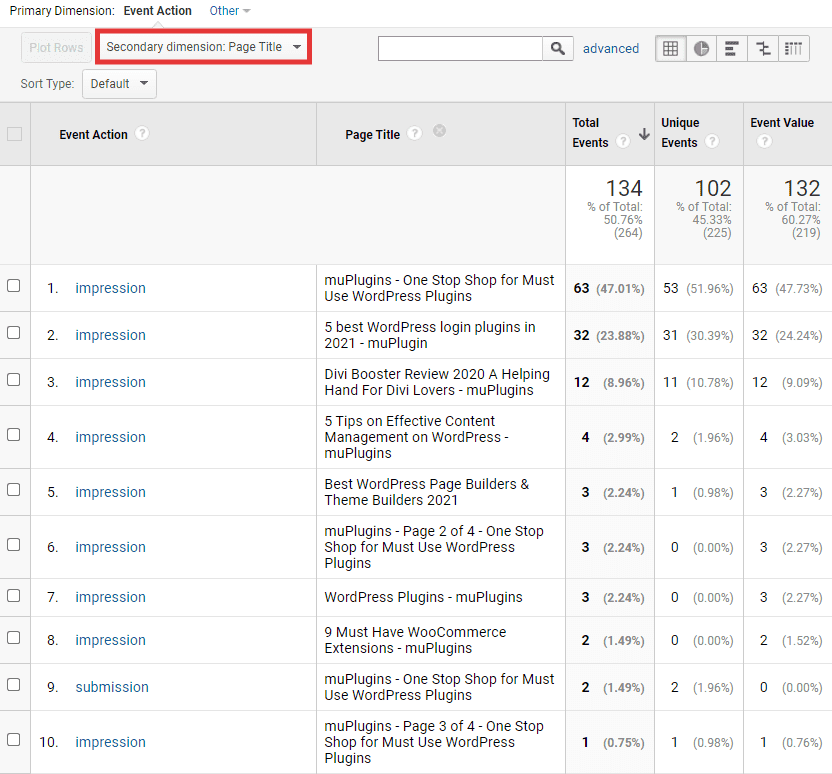Switch to Pivot table view
The image size is (832, 774).
click(794, 49)
